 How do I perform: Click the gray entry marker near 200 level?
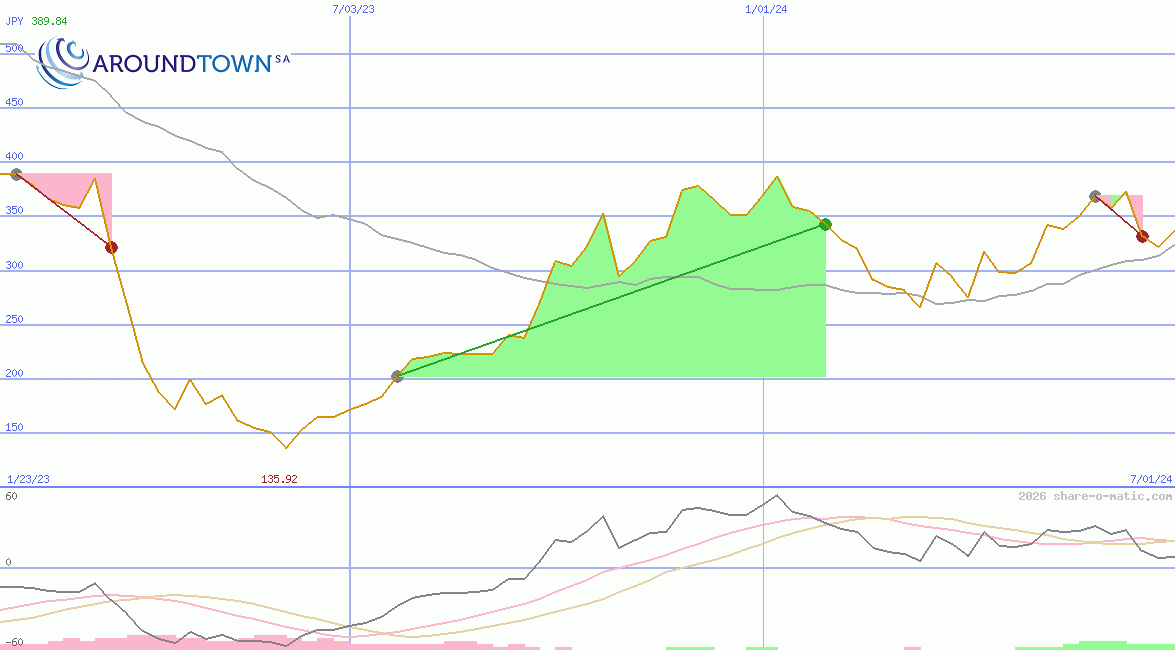397,376
